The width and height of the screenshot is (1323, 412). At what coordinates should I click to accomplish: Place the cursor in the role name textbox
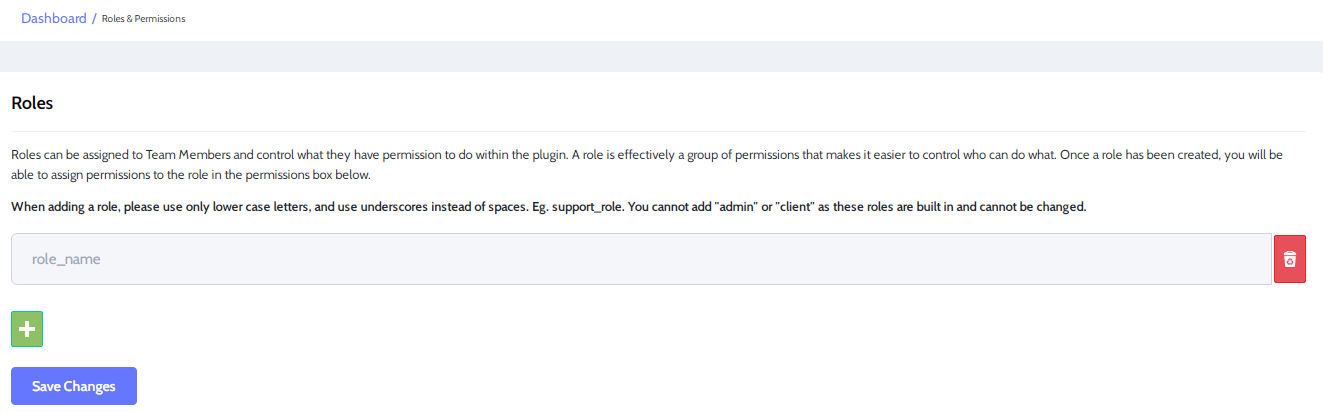coord(641,259)
